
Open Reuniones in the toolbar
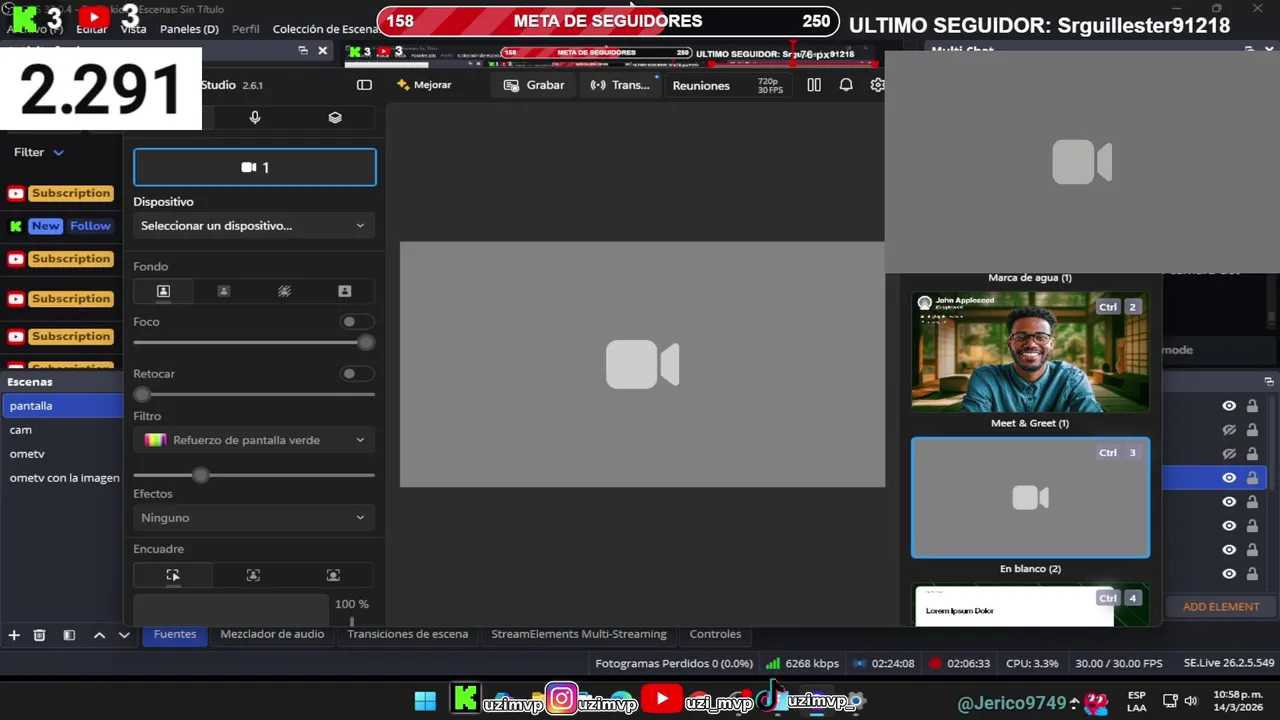click(x=701, y=85)
